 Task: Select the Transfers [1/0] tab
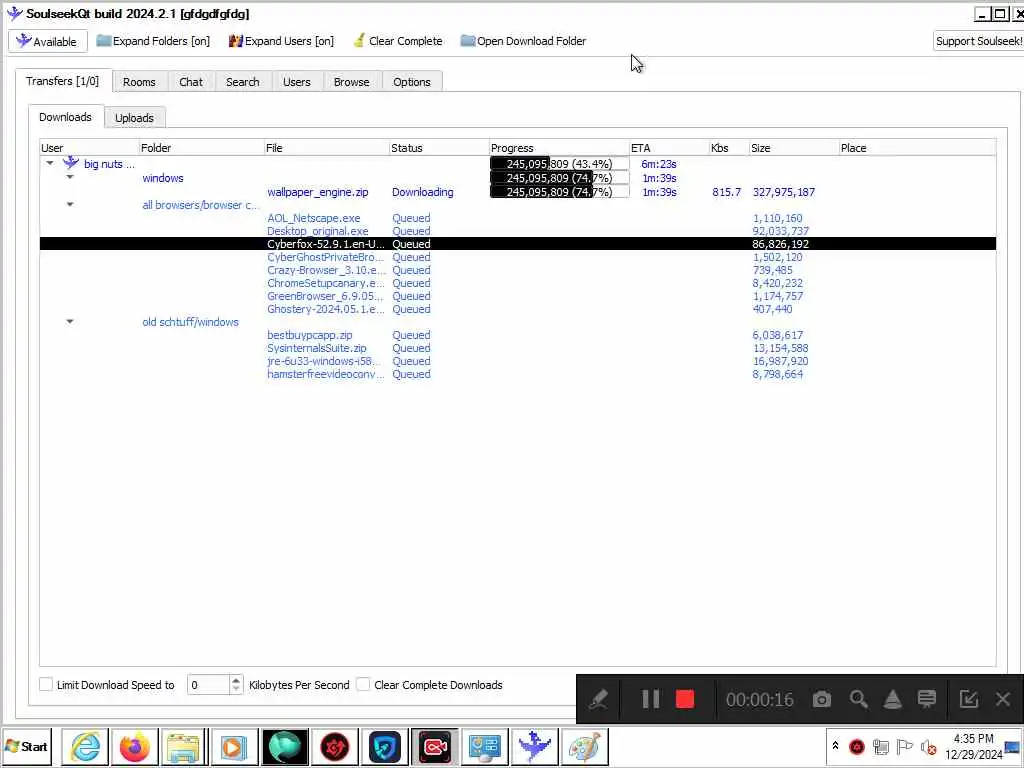63,81
